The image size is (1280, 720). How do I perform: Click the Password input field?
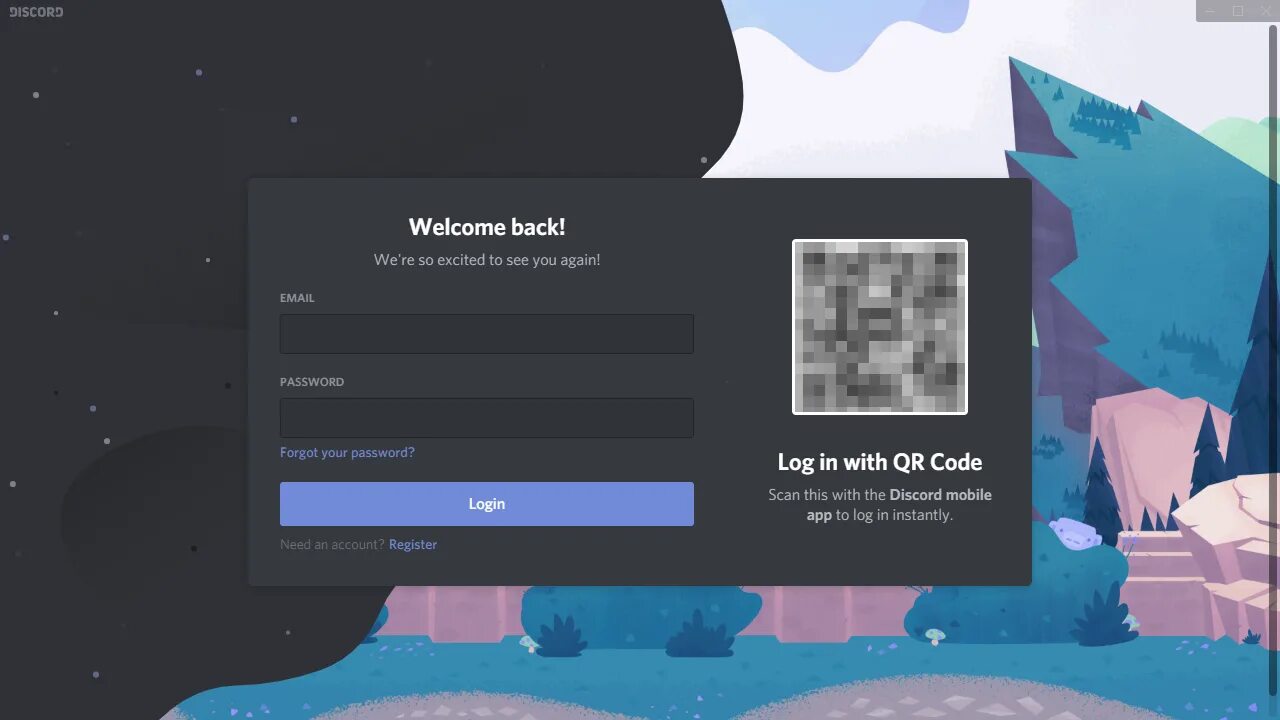coord(486,418)
